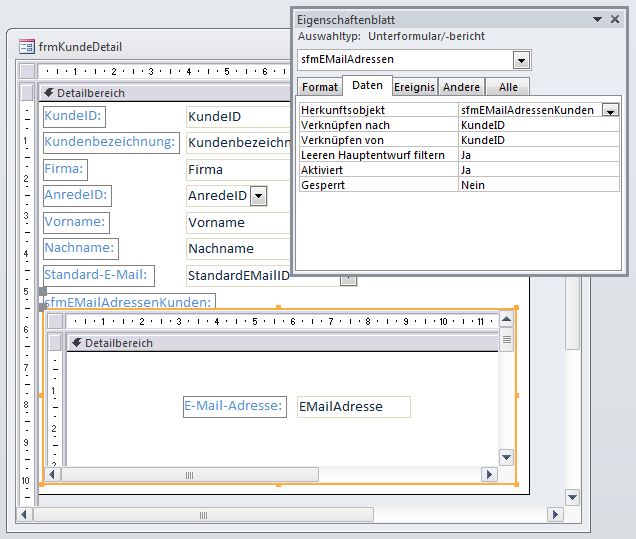Image resolution: width=636 pixels, height=539 pixels.
Task: Click the AnredeID combo box arrow
Action: pos(259,196)
